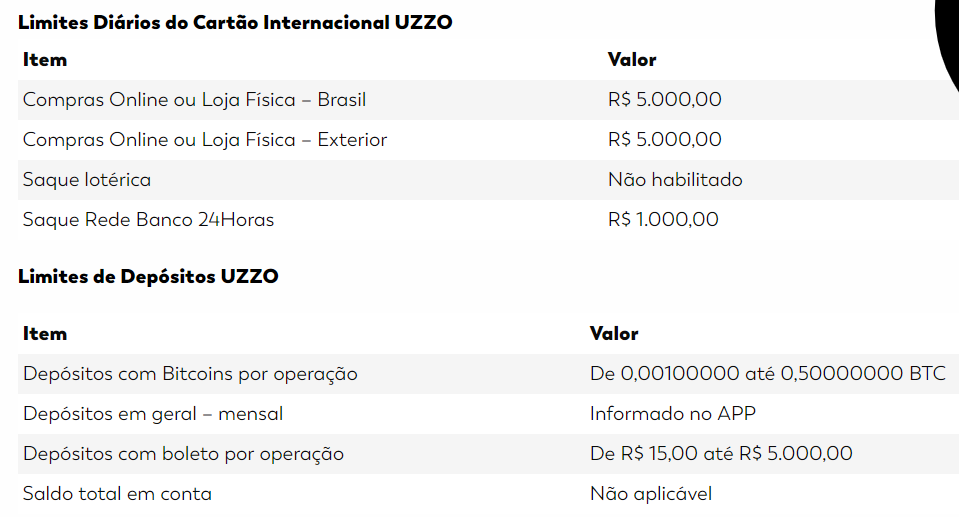Click the Saque Rede Banco 24Horas item
The width and height of the screenshot is (959, 517).
(149, 220)
